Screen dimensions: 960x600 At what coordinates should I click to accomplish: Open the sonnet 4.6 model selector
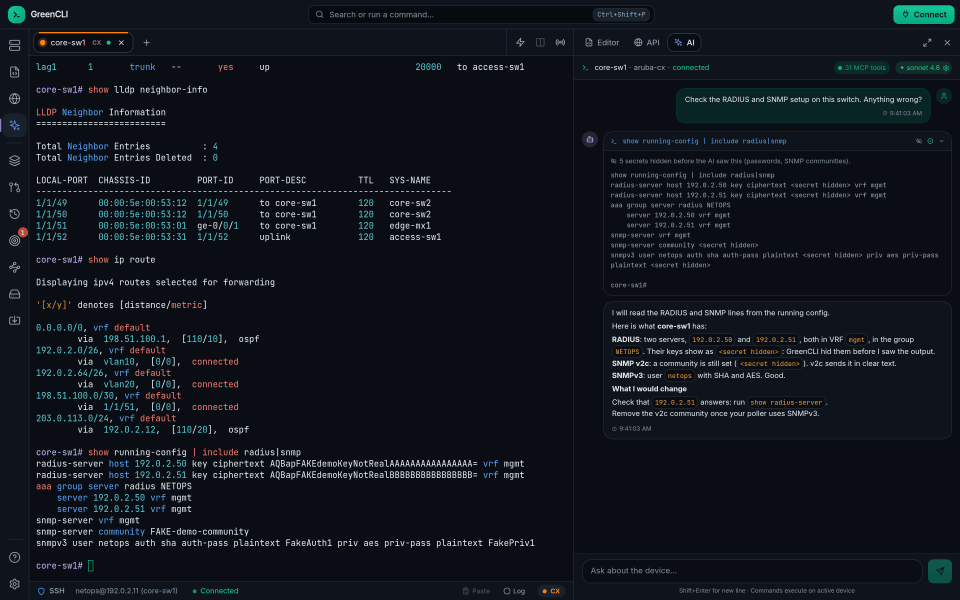click(x=924, y=67)
